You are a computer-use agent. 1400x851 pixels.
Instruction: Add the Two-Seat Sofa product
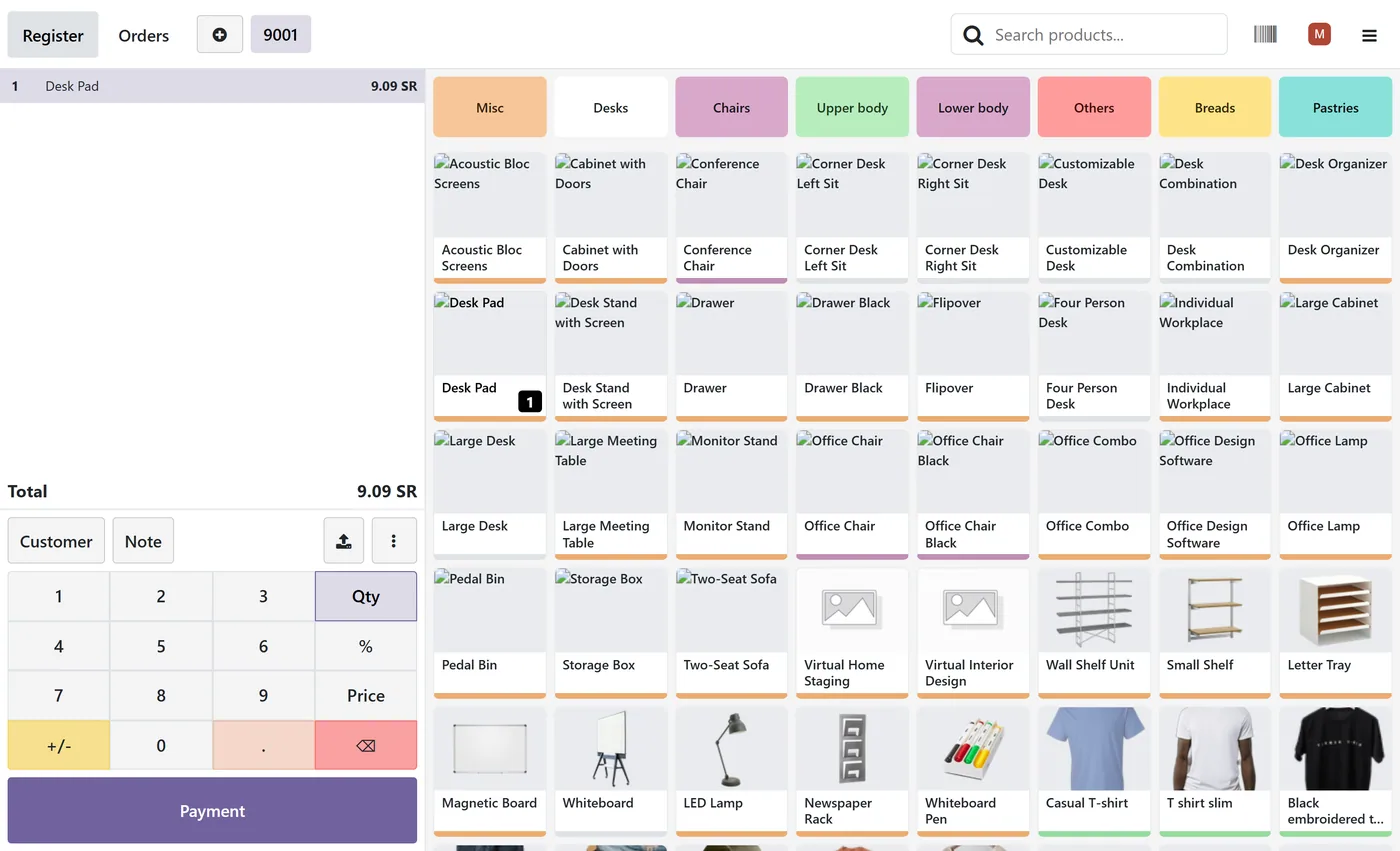(732, 633)
